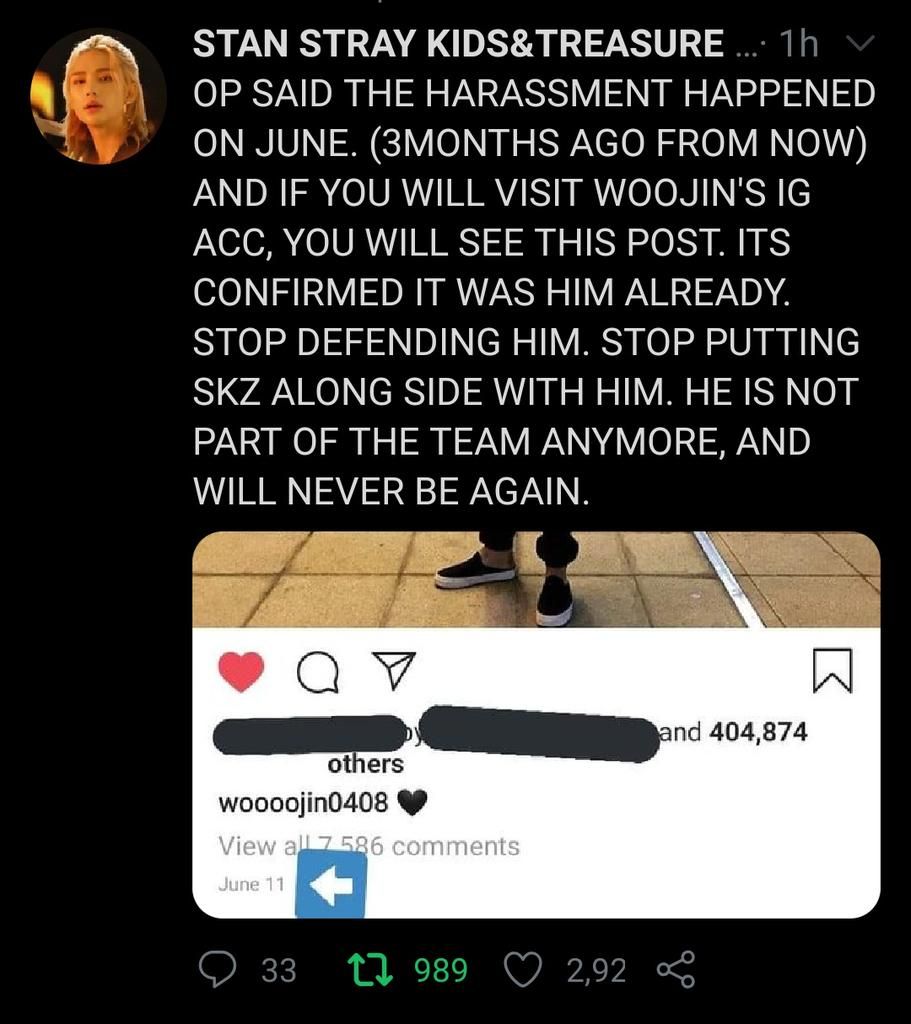Tap the Instagram paper plane send icon
Viewport: 911px width, 1024px height.
coord(393,670)
